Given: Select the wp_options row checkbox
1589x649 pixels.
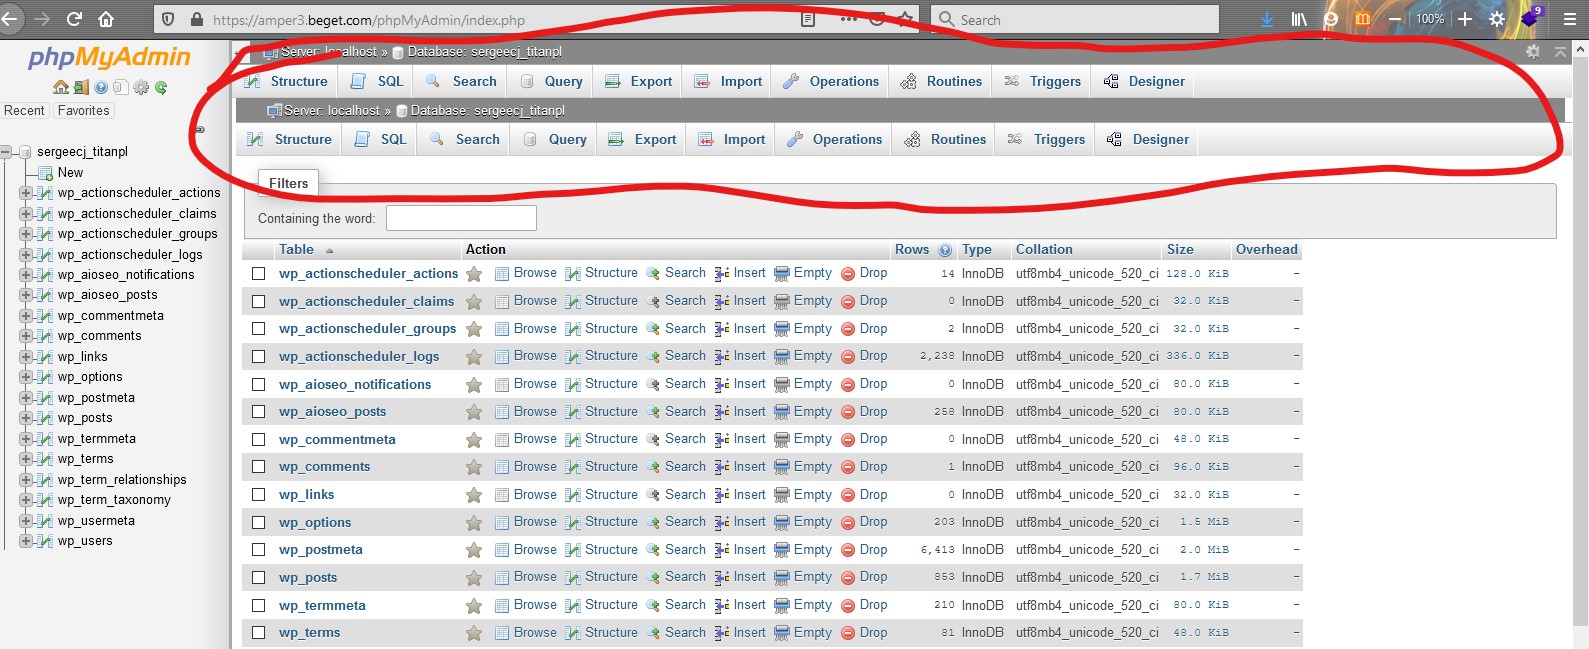Looking at the screenshot, I should 259,522.
